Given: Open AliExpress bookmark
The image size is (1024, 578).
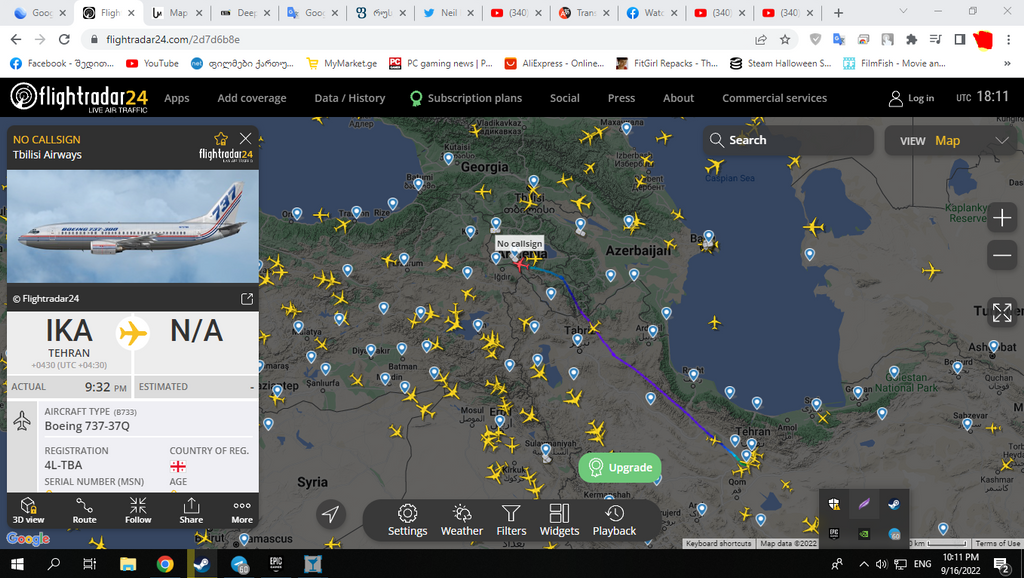Looking at the screenshot, I should pyautogui.click(x=554, y=63).
